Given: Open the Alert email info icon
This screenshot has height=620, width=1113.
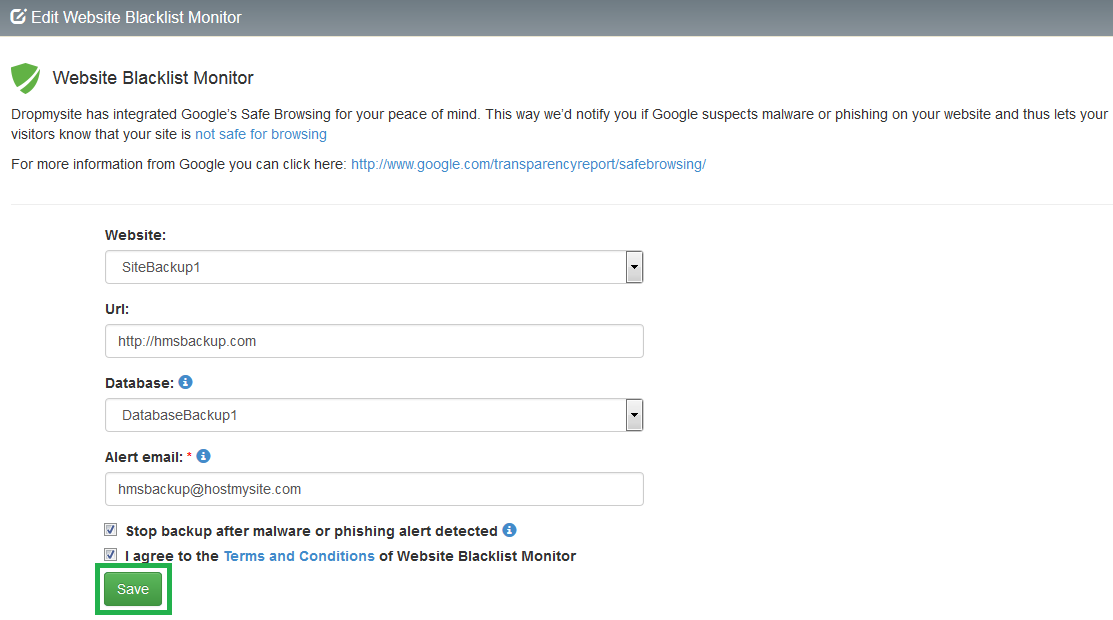Looking at the screenshot, I should pos(204,456).
